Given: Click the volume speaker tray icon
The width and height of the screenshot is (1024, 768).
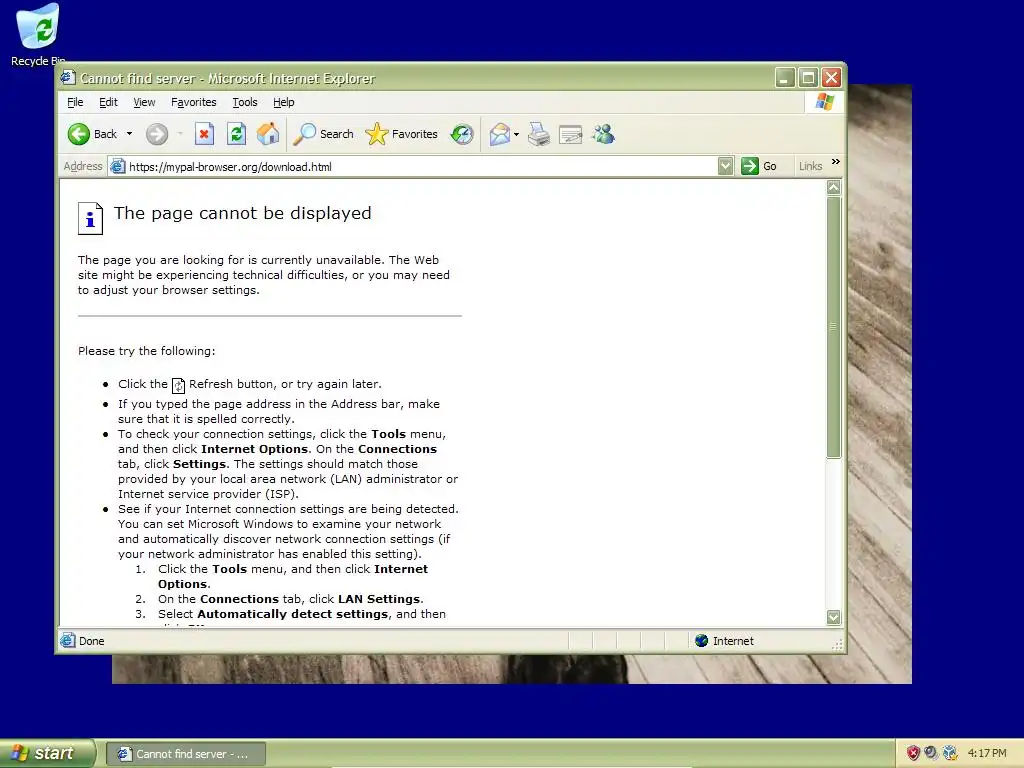Looking at the screenshot, I should coord(931,753).
